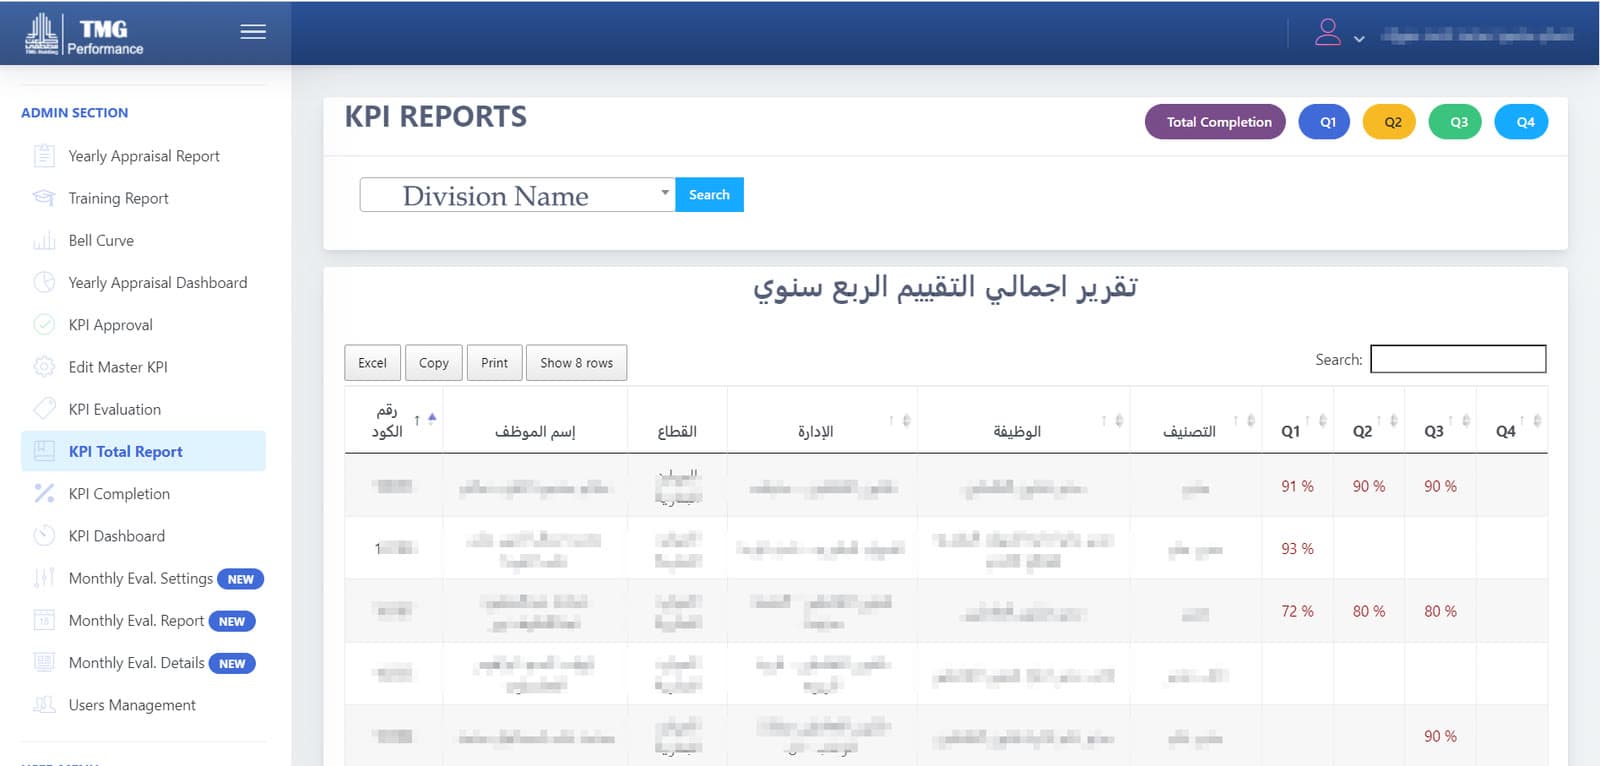Open the Show 8 rows menu

pos(577,363)
